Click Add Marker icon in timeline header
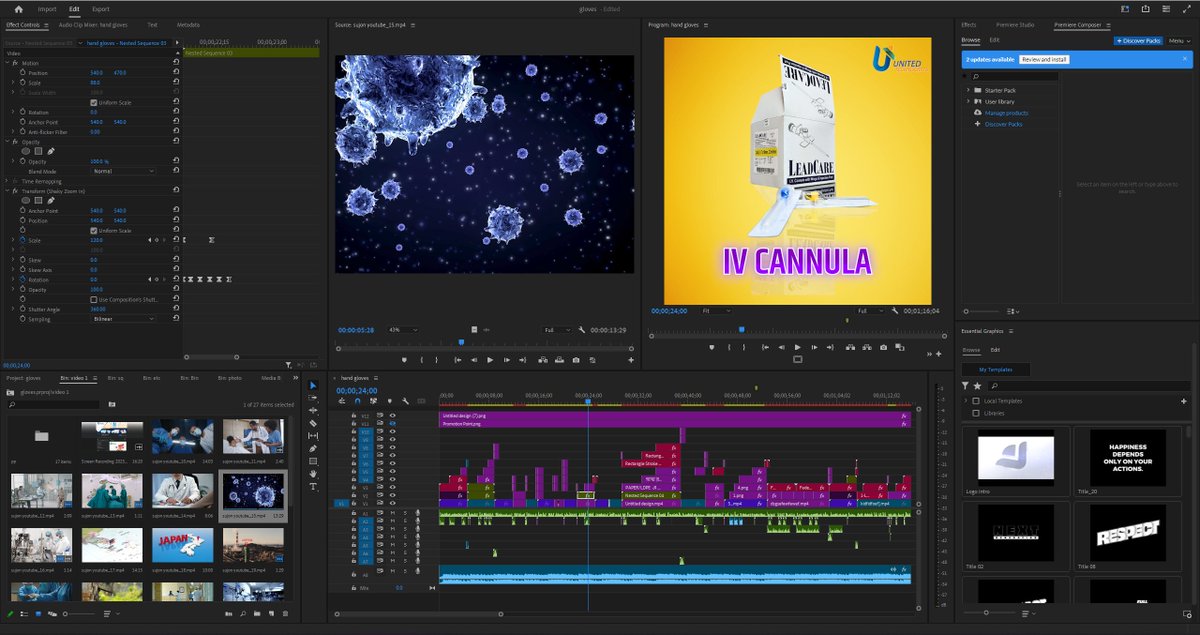The height and width of the screenshot is (635, 1200). click(389, 401)
